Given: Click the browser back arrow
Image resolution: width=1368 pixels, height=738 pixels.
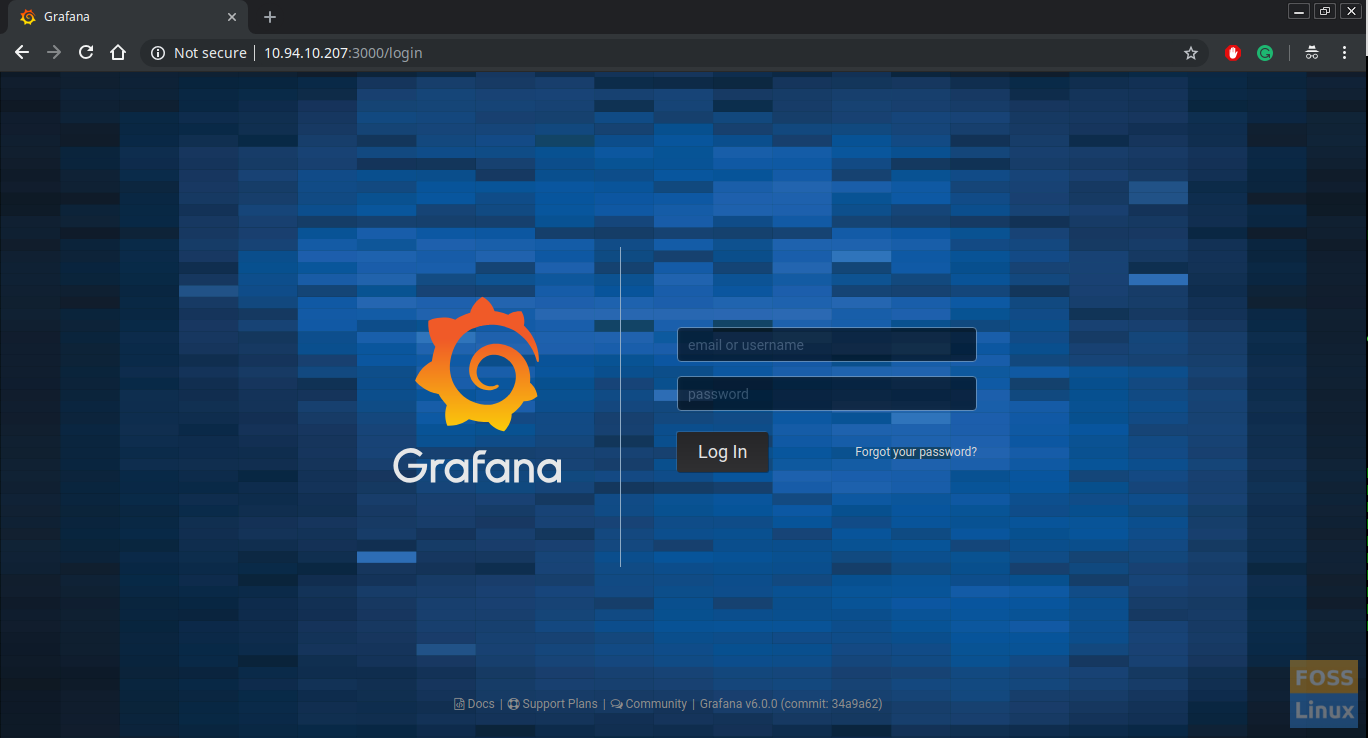Looking at the screenshot, I should click(x=22, y=53).
